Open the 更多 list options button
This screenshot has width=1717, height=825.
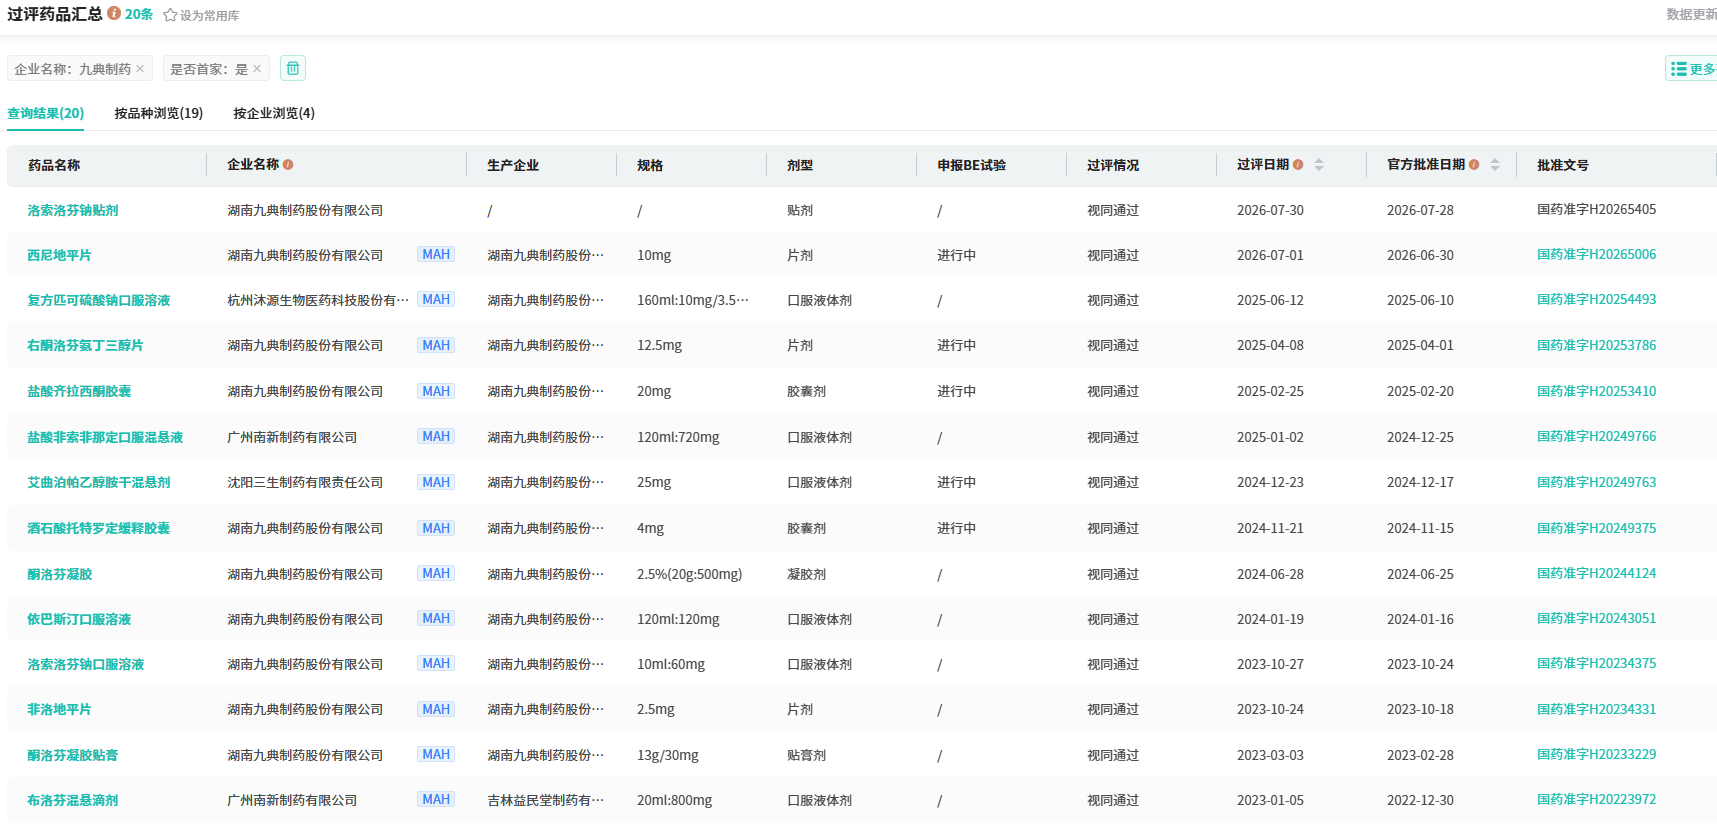(x=1692, y=68)
